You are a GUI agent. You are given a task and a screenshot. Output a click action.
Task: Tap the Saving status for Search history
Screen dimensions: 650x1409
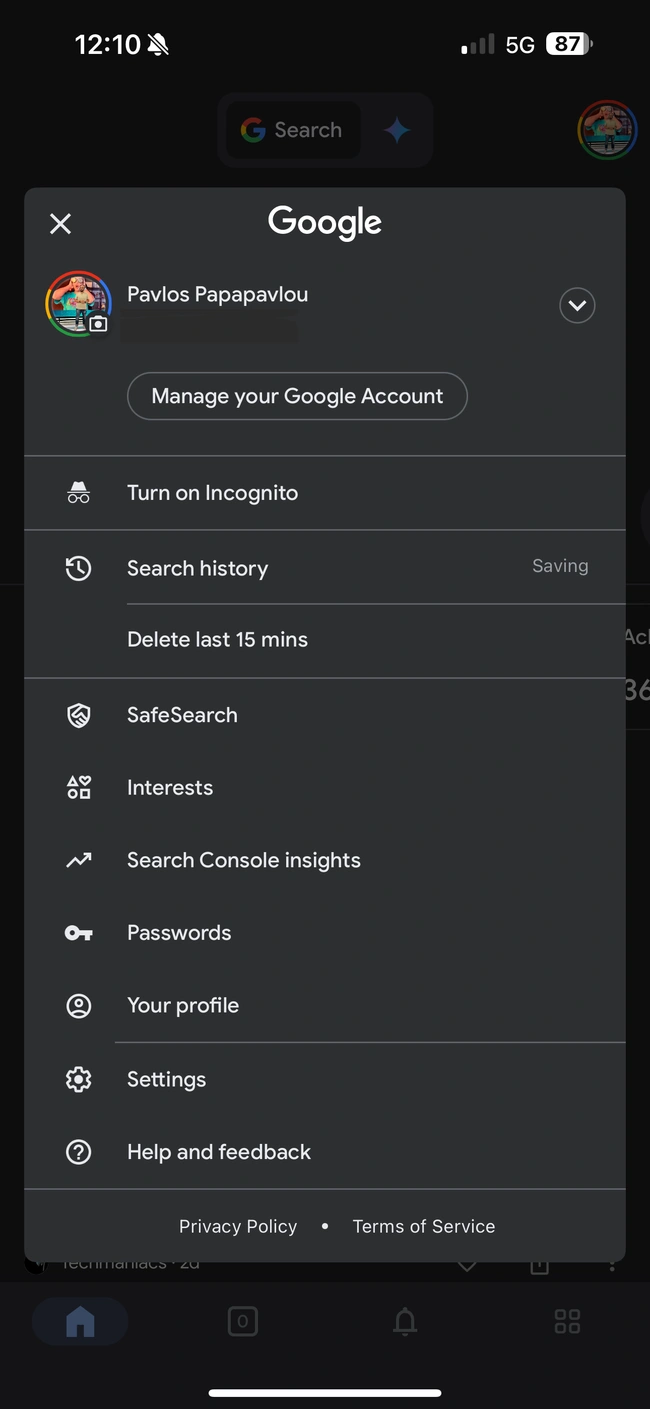click(x=560, y=566)
